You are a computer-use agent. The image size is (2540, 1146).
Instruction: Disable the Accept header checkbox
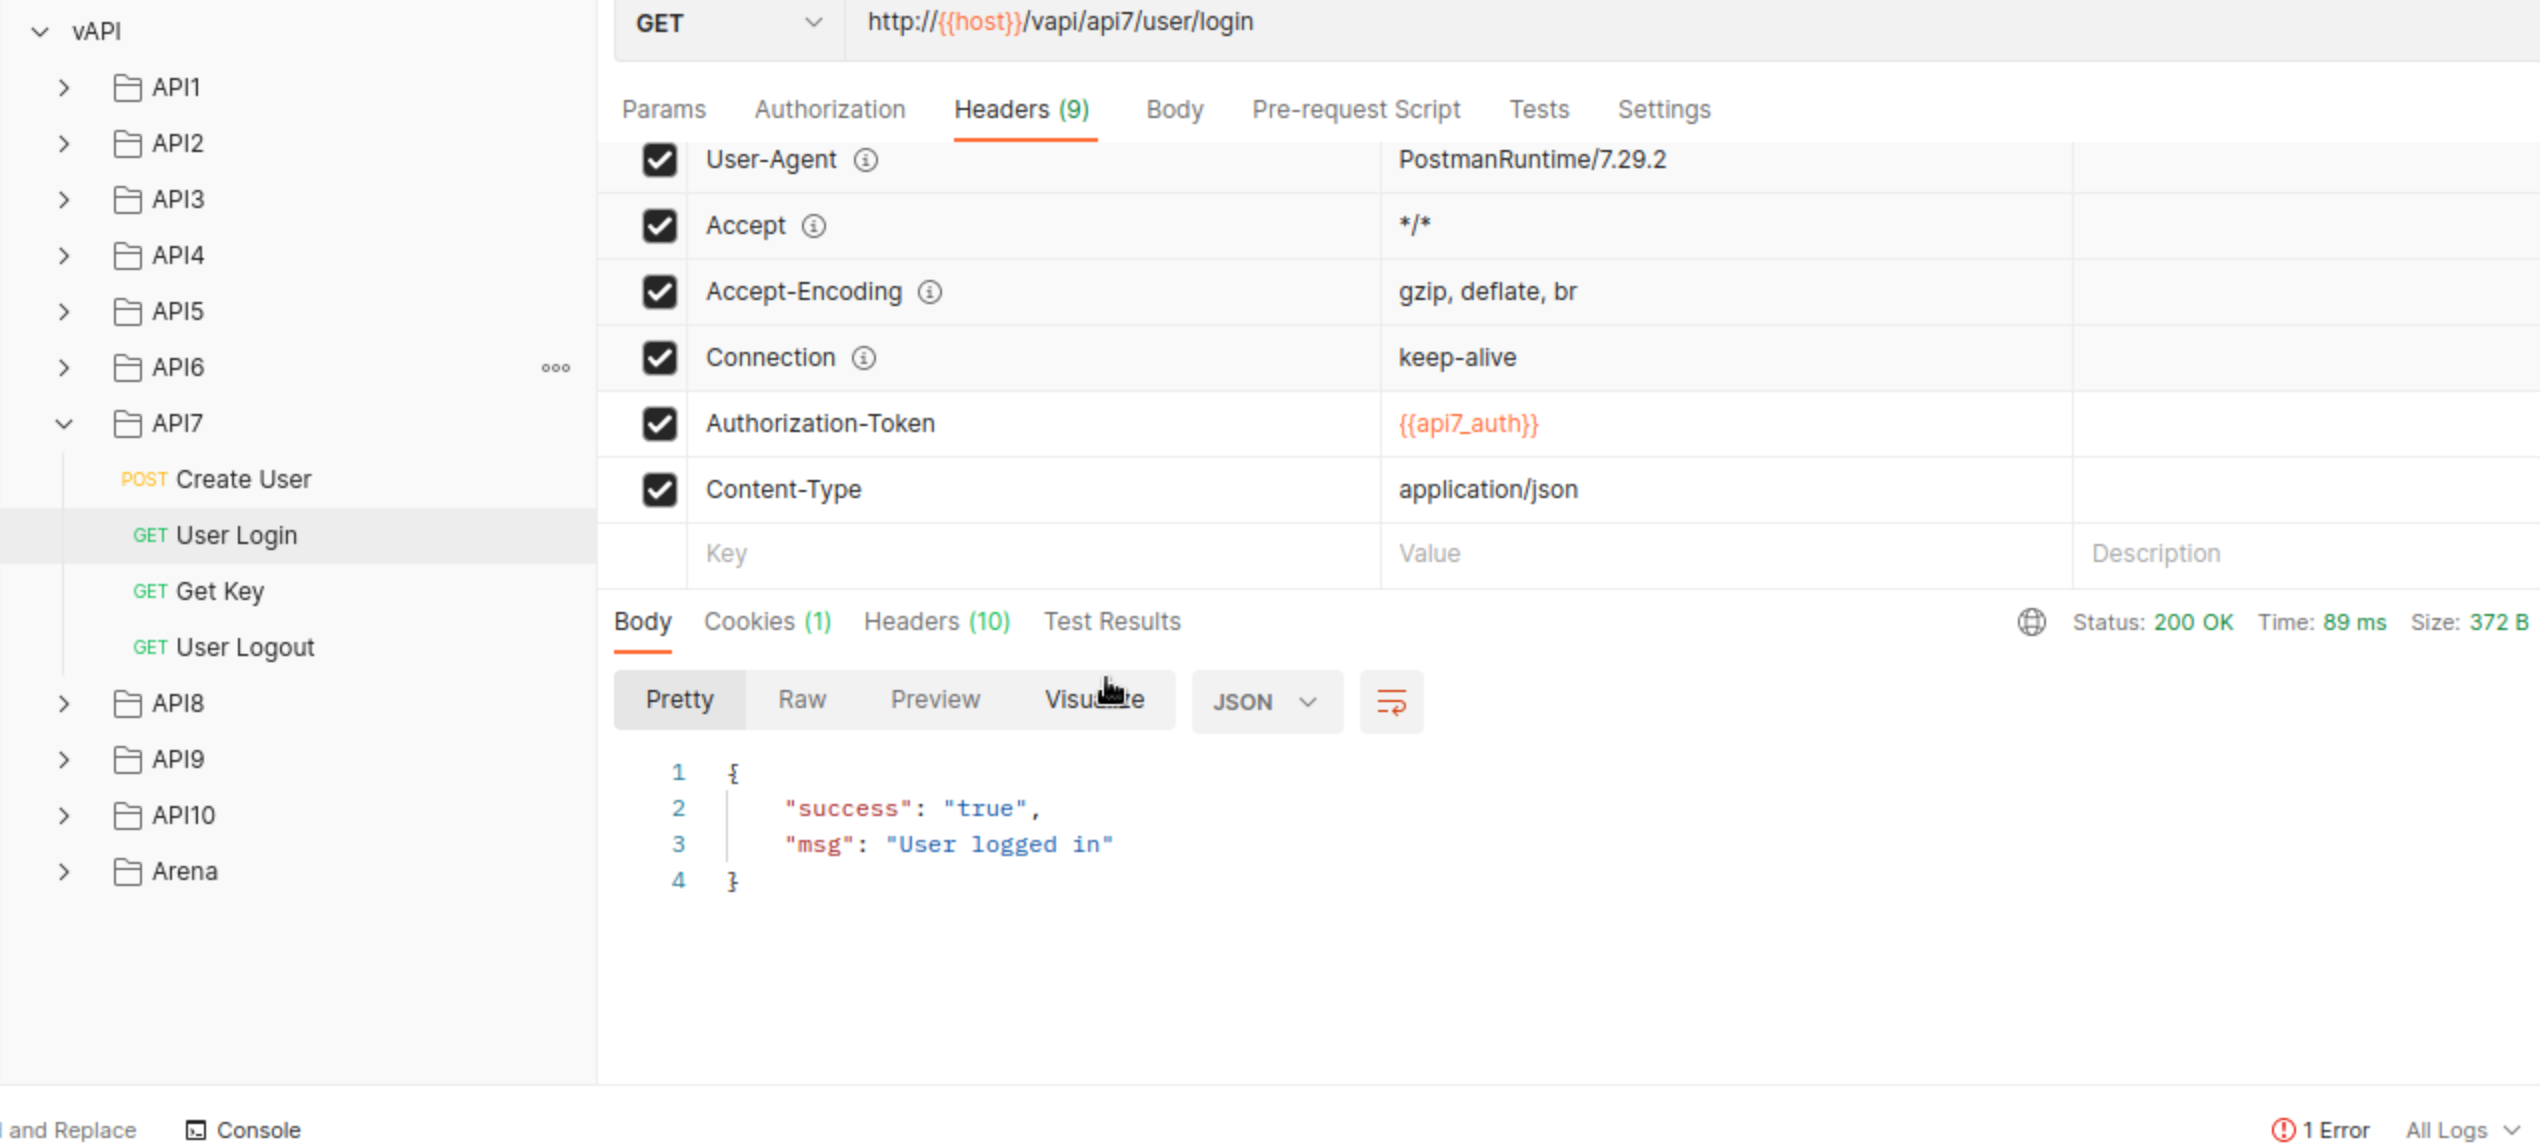(x=660, y=226)
